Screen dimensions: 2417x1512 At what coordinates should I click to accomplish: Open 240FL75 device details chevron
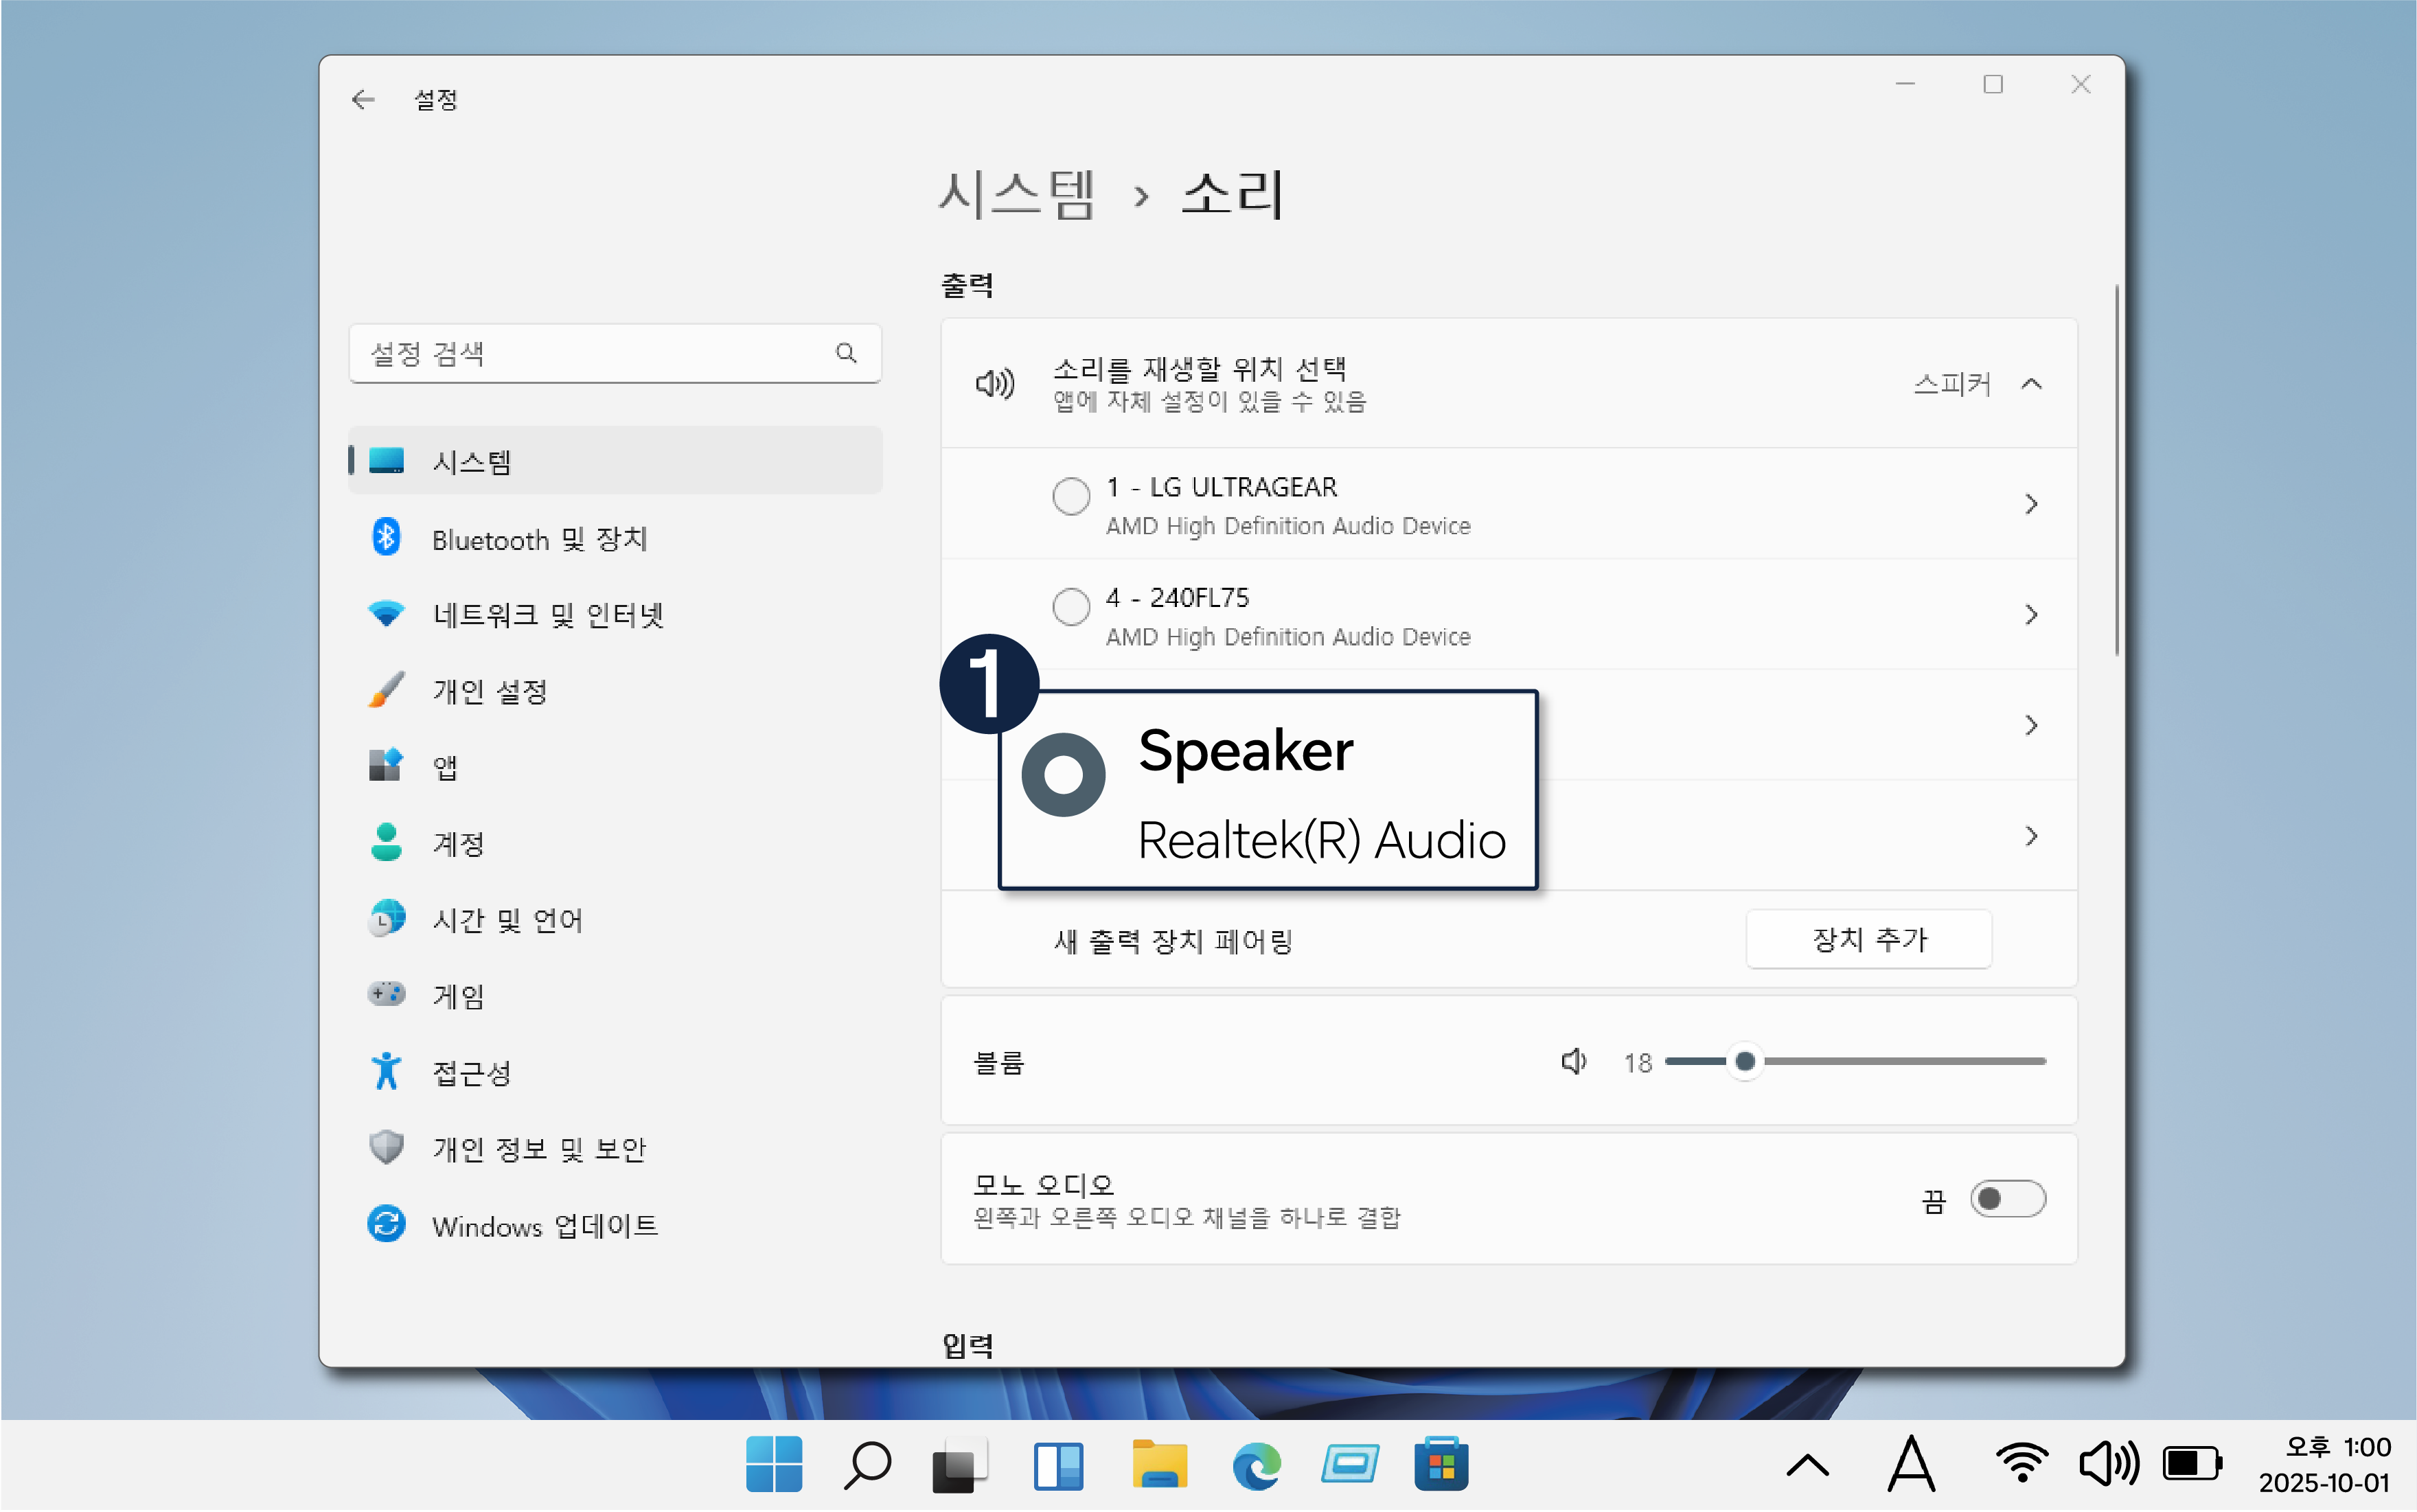[2030, 615]
